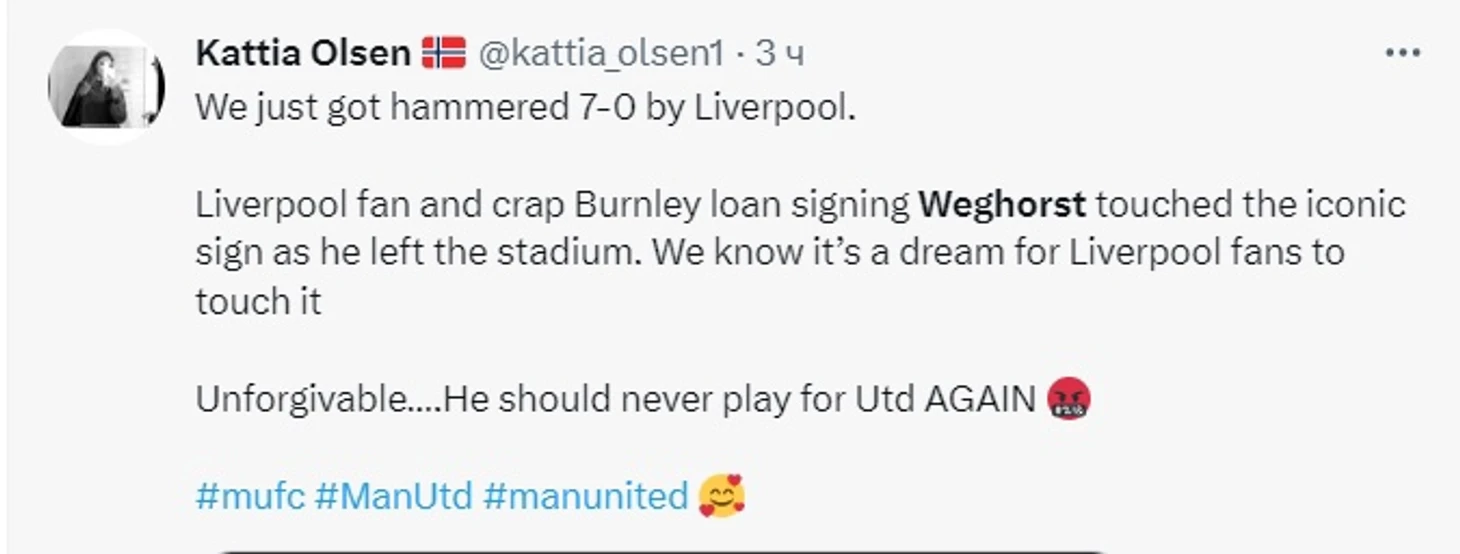This screenshot has width=1460, height=554.
Task: Click the "7-0" score in the tweet
Action: [603, 108]
